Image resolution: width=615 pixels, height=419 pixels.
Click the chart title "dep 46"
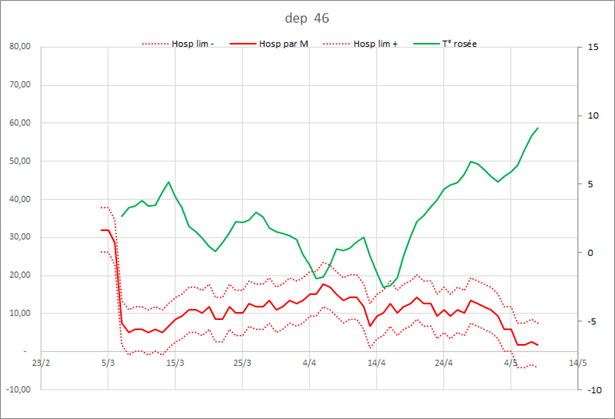click(x=307, y=17)
